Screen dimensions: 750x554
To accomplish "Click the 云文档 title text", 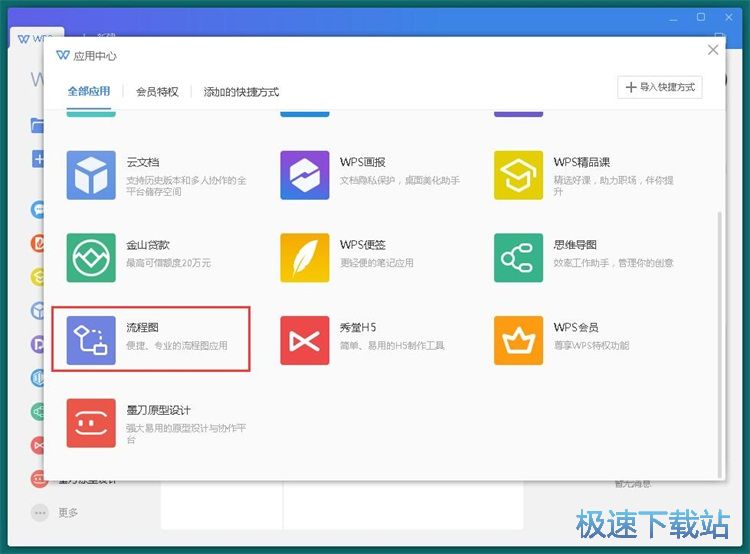I will point(143,162).
